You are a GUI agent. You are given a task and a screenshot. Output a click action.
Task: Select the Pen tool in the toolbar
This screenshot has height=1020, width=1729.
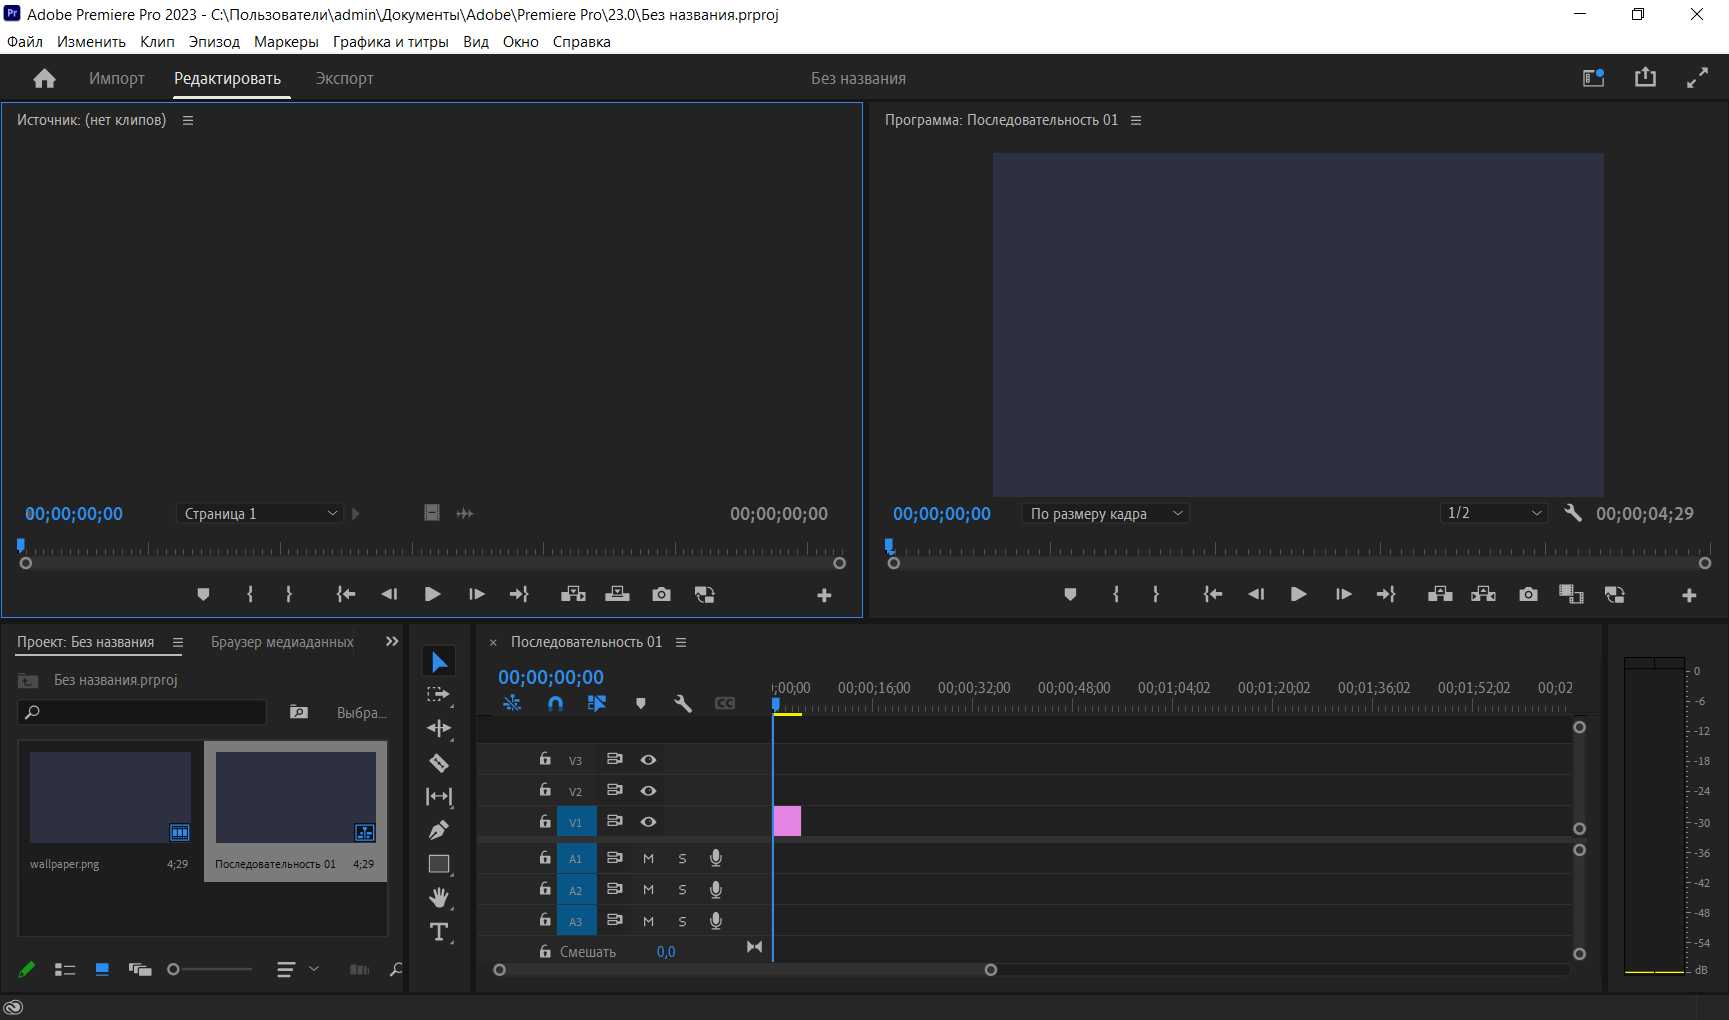tap(438, 830)
